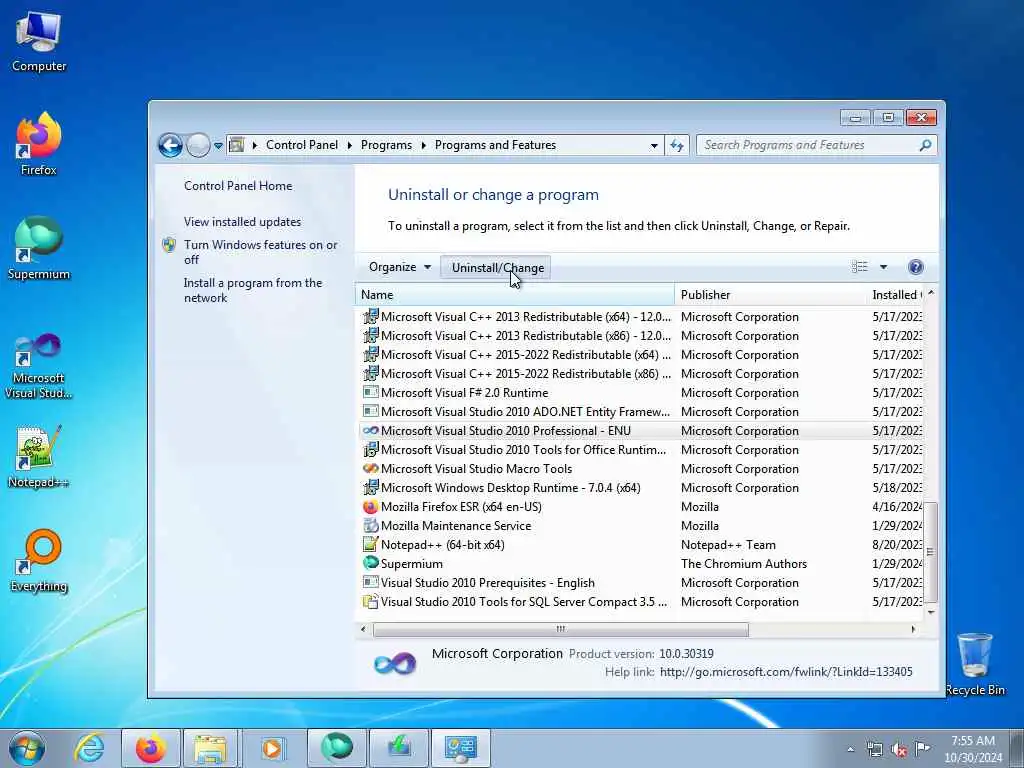This screenshot has height=768, width=1024.
Task: Select Microsoft Windows Desktop Runtime - 7.0.4 (x64)
Action: pyautogui.click(x=640, y=488)
